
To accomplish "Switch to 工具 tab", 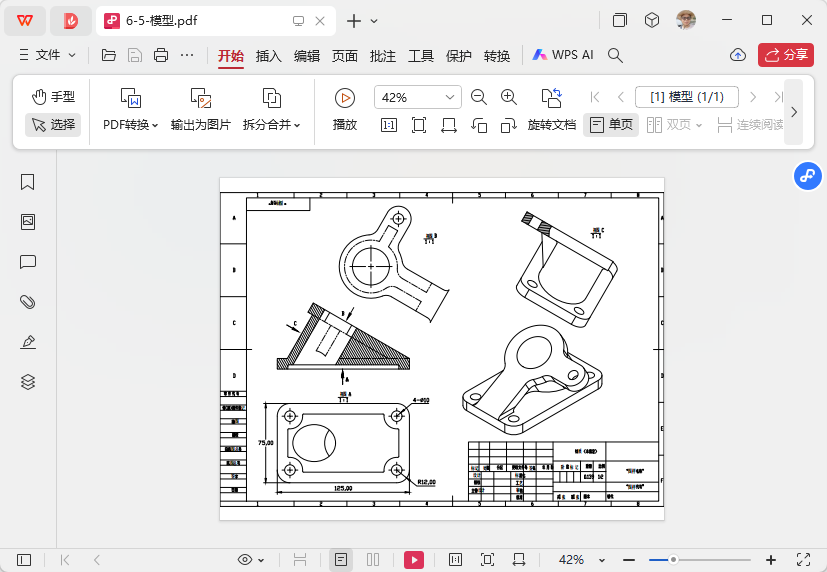I will (420, 55).
